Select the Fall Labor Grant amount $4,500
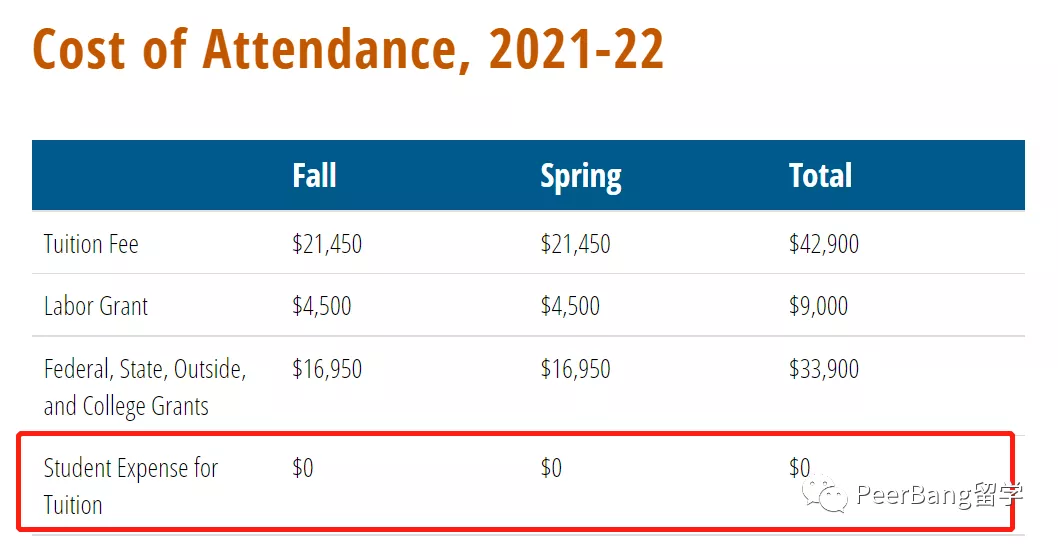The width and height of the screenshot is (1058, 544). point(322,306)
